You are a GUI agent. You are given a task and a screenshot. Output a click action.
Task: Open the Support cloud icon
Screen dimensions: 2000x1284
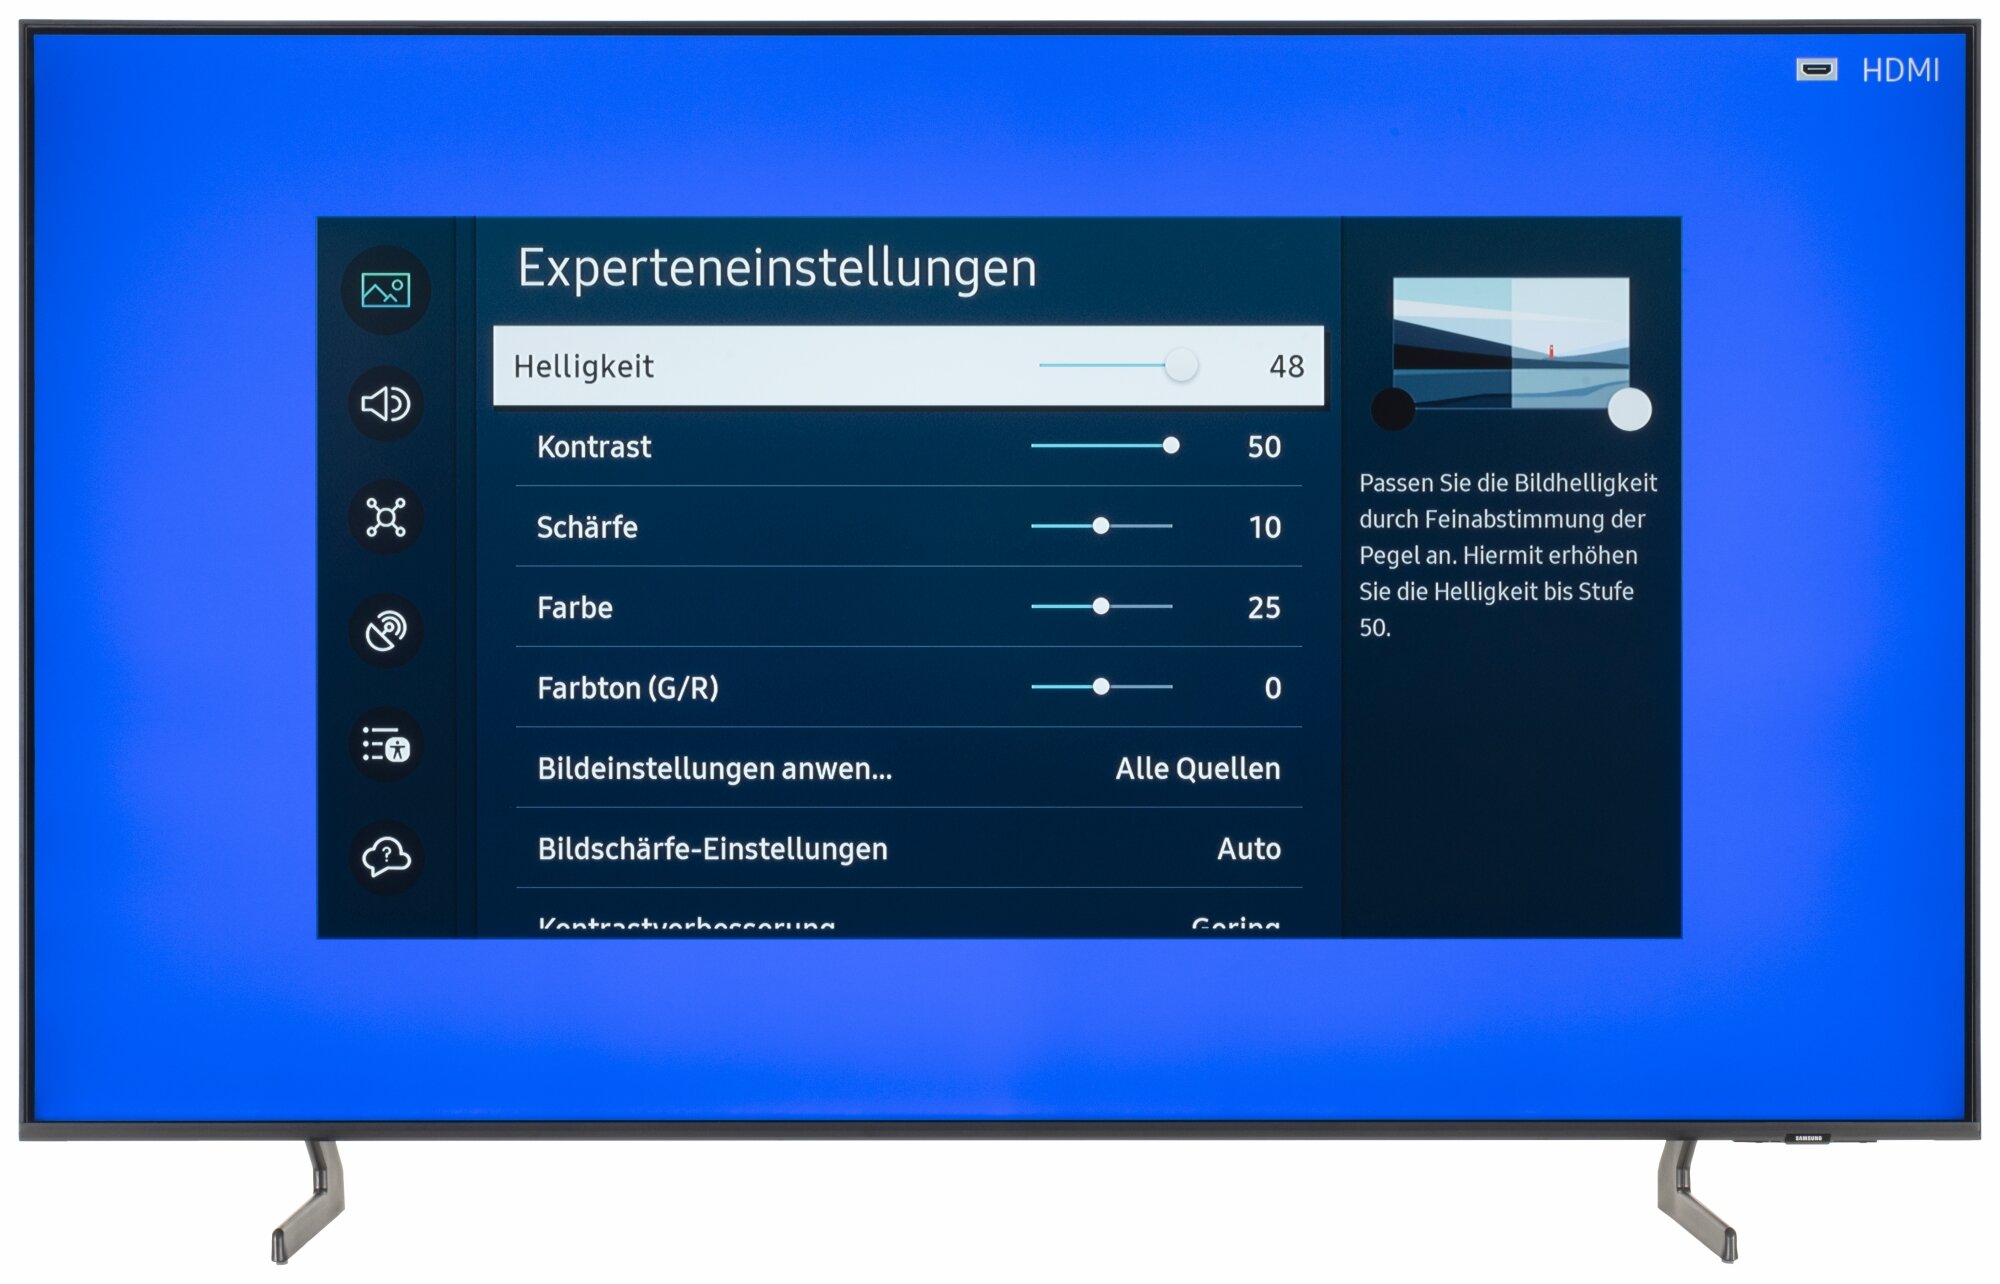tap(385, 857)
